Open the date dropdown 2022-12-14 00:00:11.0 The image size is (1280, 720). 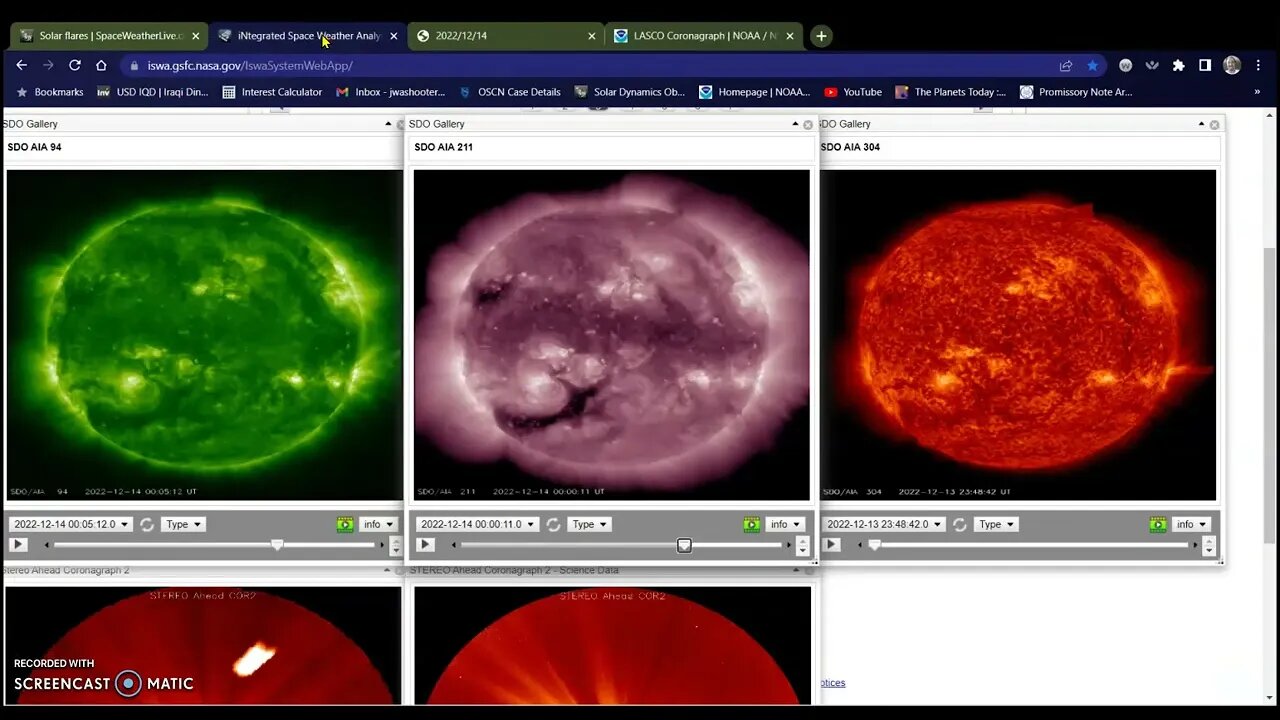[x=477, y=524]
